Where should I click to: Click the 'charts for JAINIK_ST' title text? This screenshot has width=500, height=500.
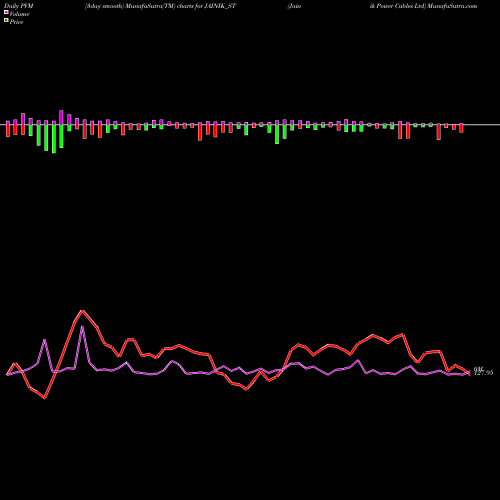(206, 6)
